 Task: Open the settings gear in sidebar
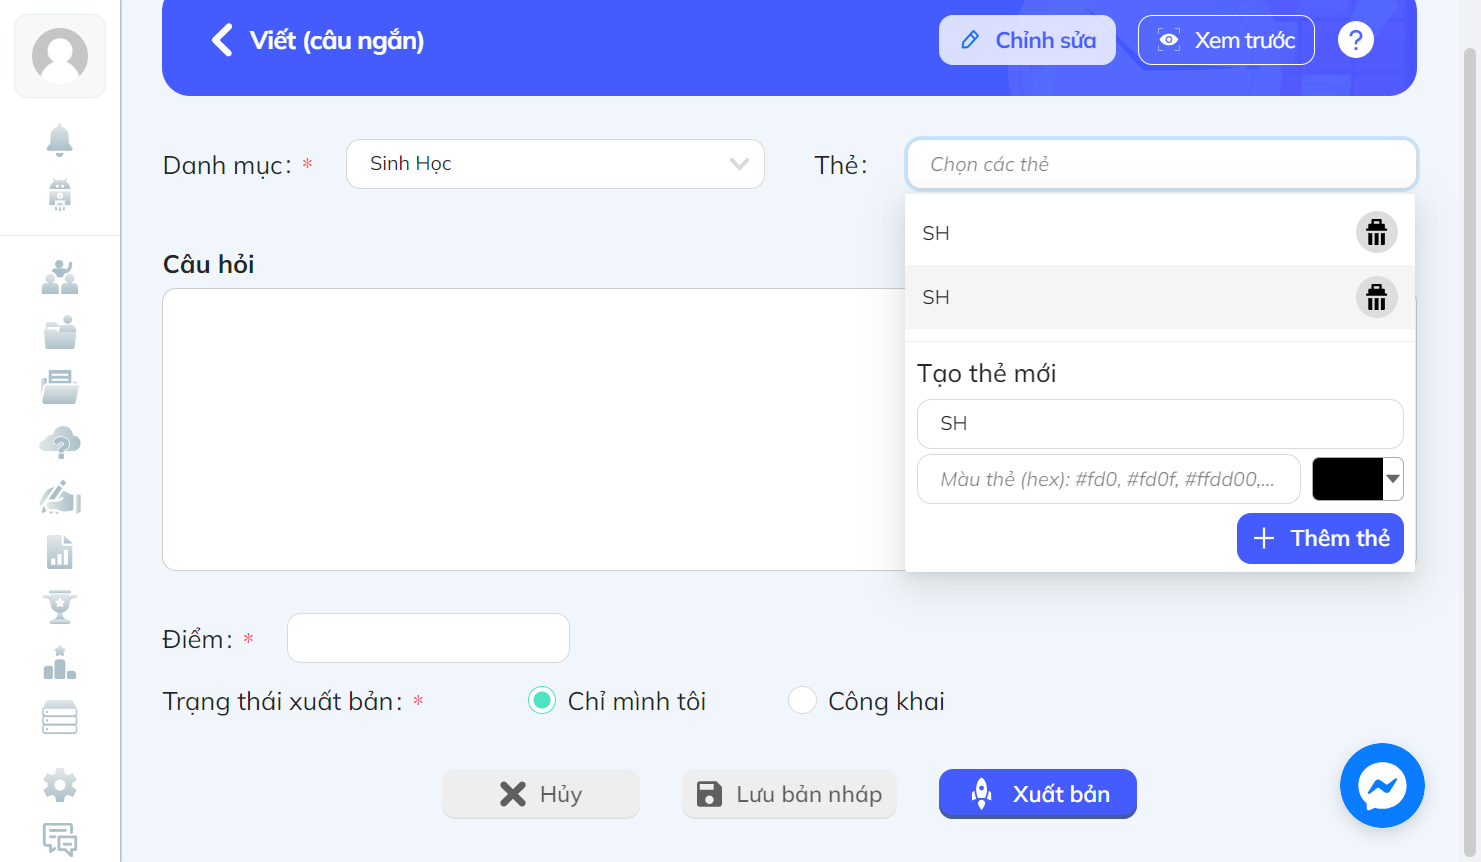[60, 785]
